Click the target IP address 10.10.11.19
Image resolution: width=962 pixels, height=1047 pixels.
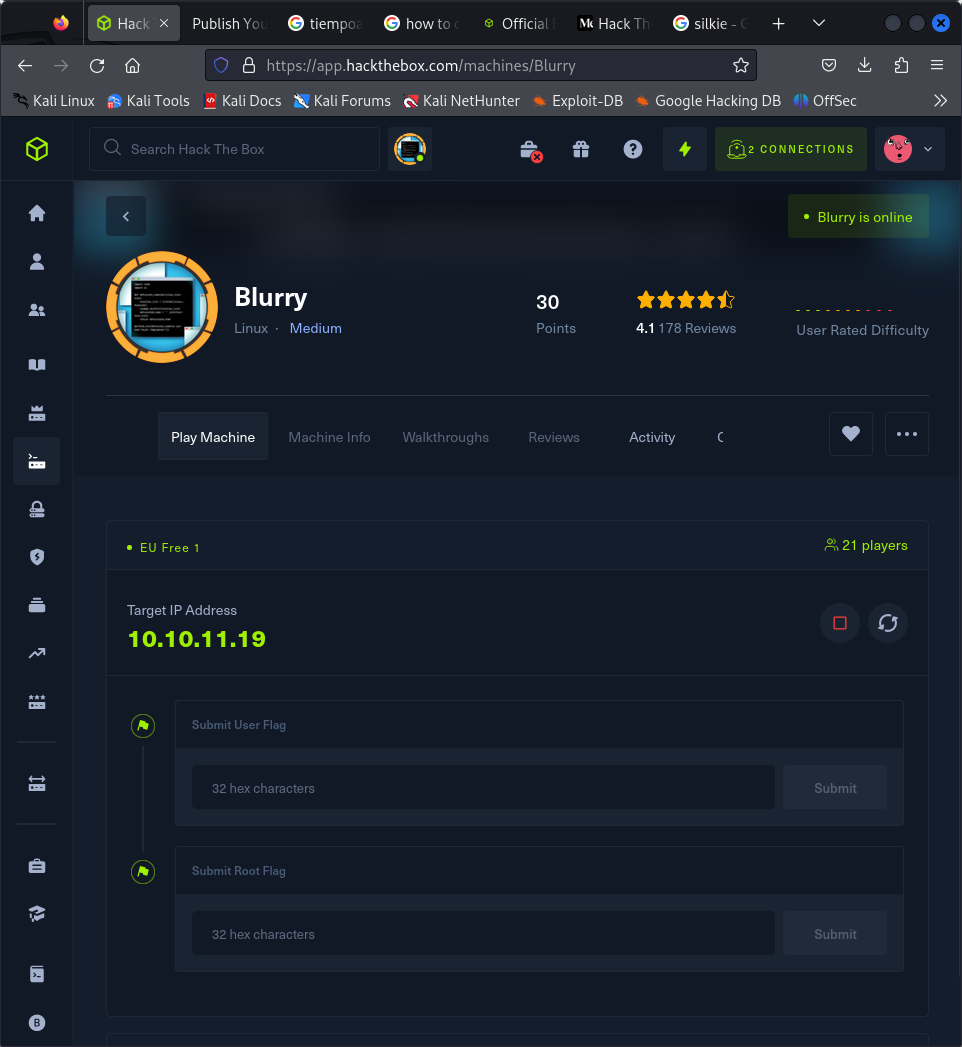pos(197,639)
